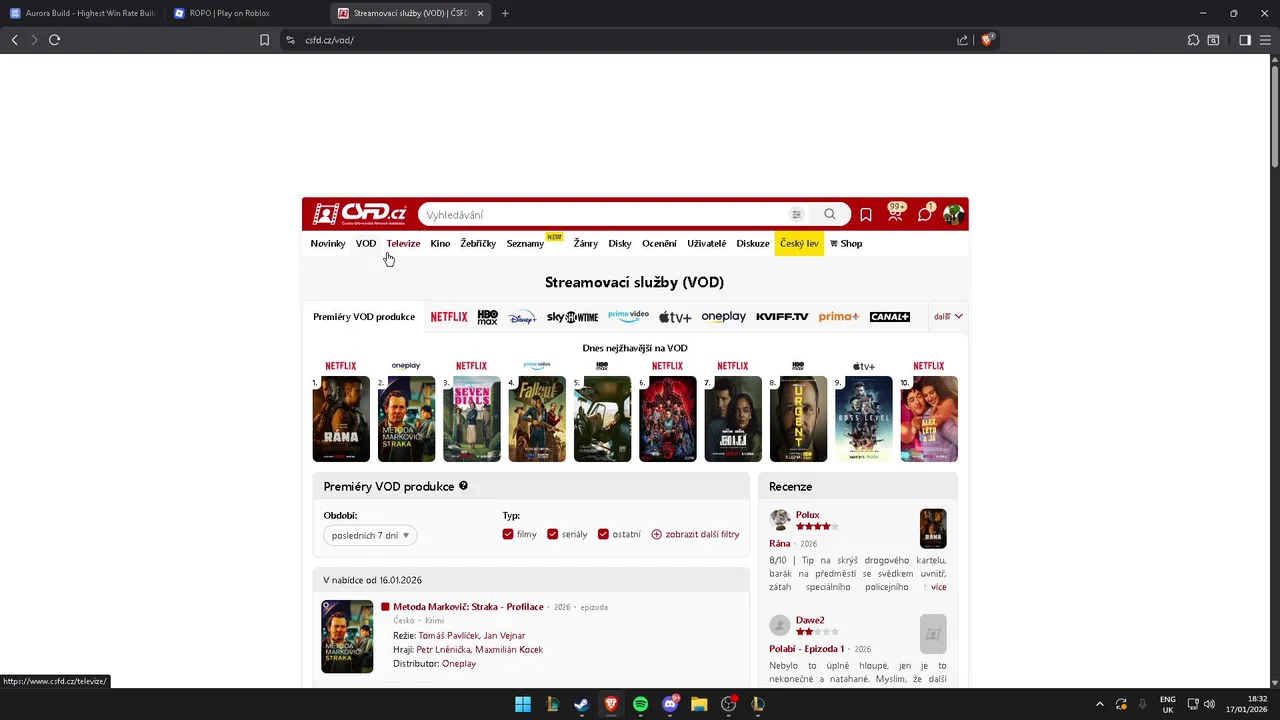Uncheck the seriály type checkbox
The height and width of the screenshot is (720, 1280).
pyautogui.click(x=553, y=534)
